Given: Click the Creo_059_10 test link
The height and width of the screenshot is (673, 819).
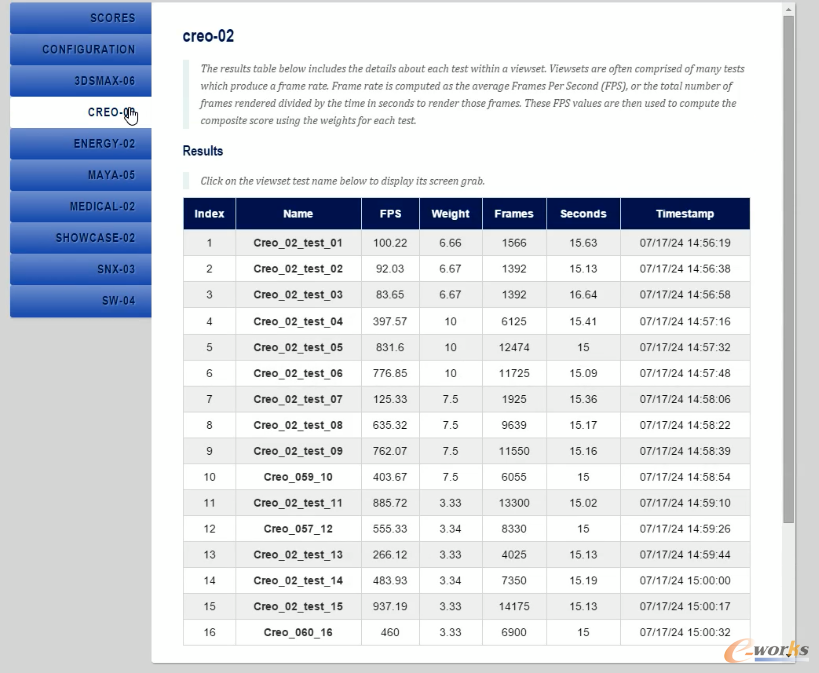Looking at the screenshot, I should (298, 477).
